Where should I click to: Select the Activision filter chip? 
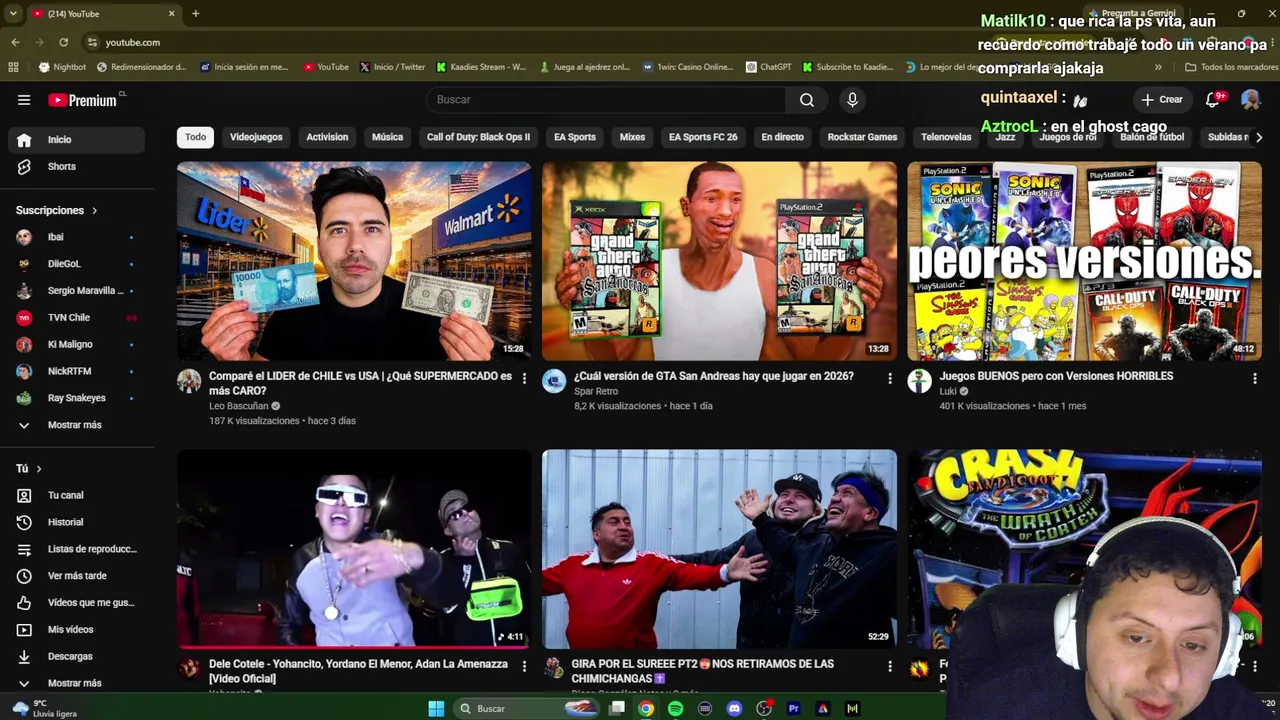click(x=327, y=137)
